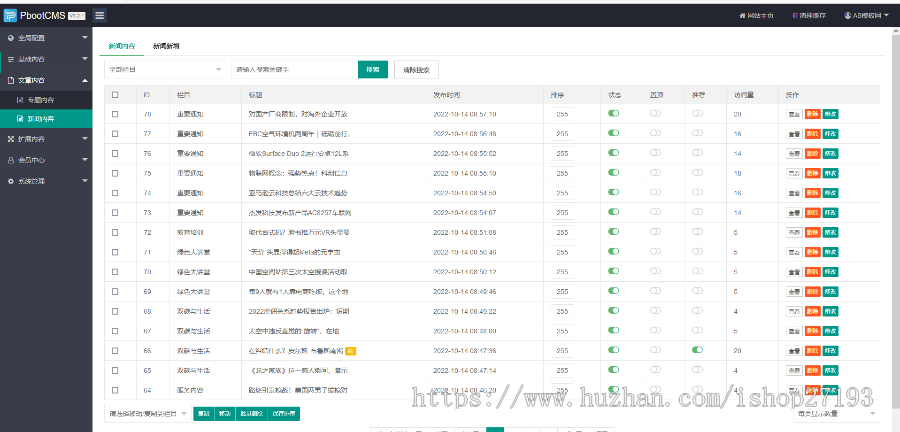This screenshot has height=432, width=900.
Task: Open 新闻内容 in the sidebar submenu
Action: (46, 119)
